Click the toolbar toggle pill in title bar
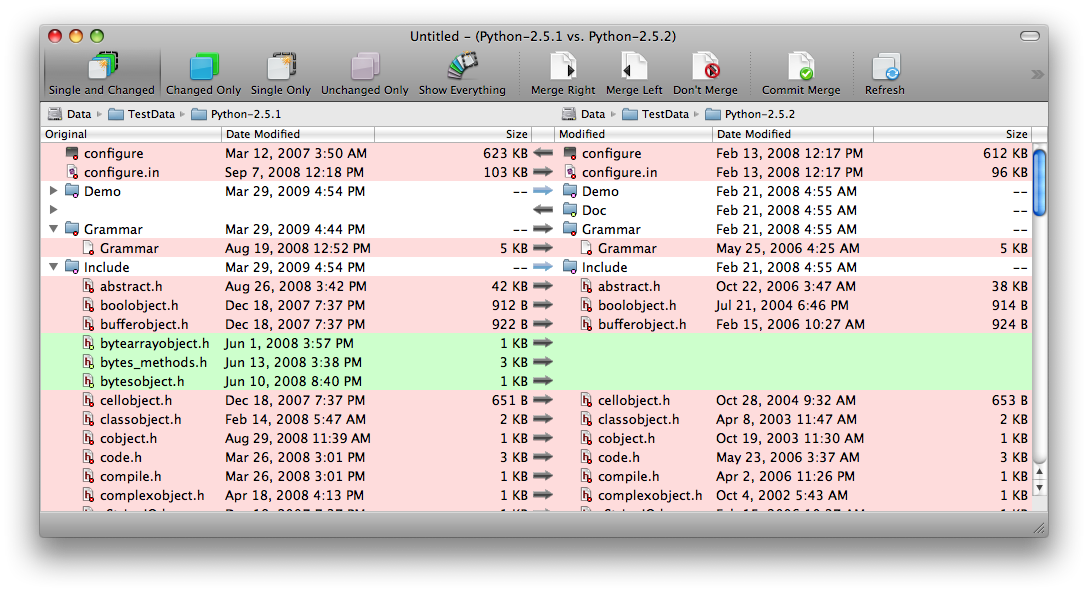Viewport: 1088px width, 592px height. 1030,36
